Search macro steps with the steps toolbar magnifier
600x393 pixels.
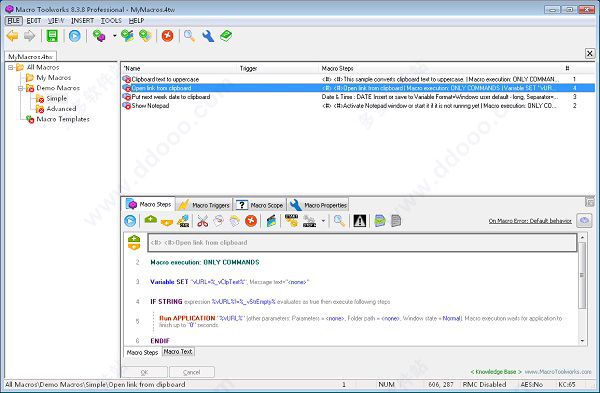pyautogui.click(x=339, y=221)
